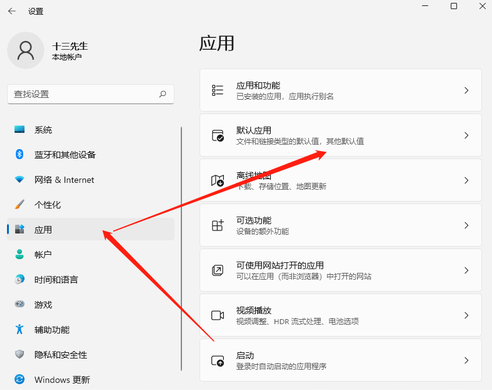Select 系统 in the sidebar

click(x=91, y=129)
